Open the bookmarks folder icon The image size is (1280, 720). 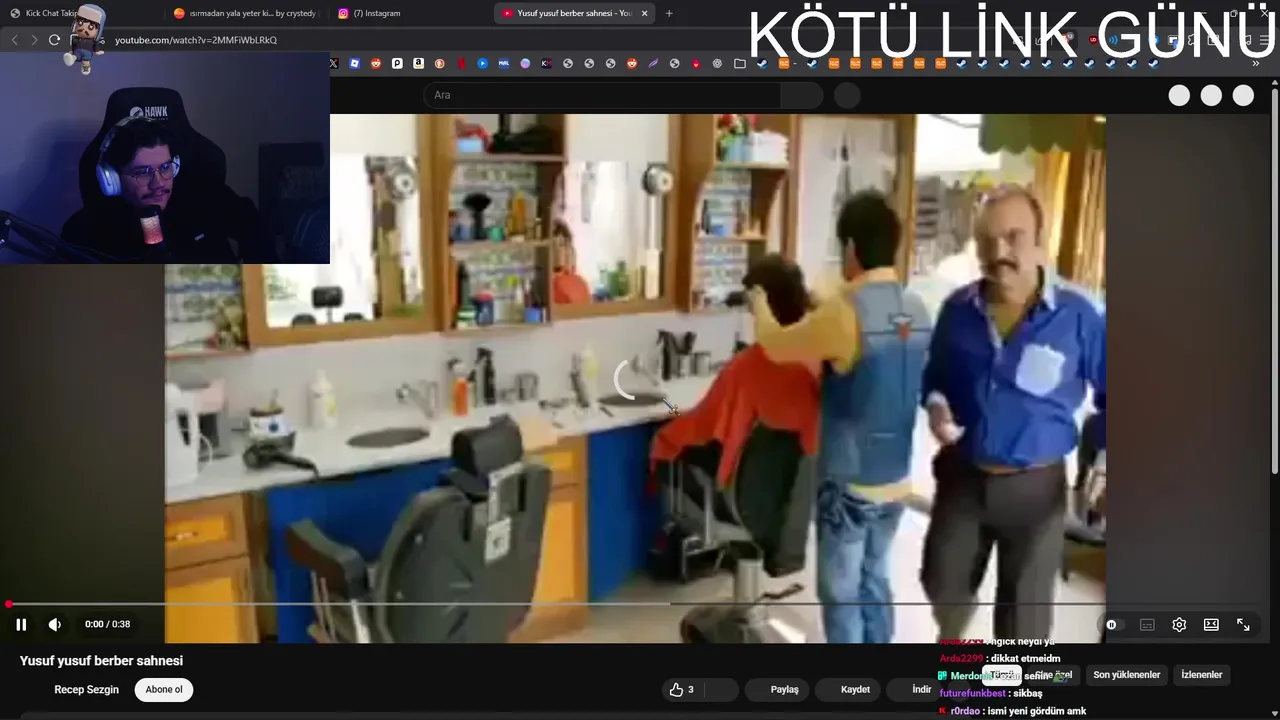pos(740,63)
